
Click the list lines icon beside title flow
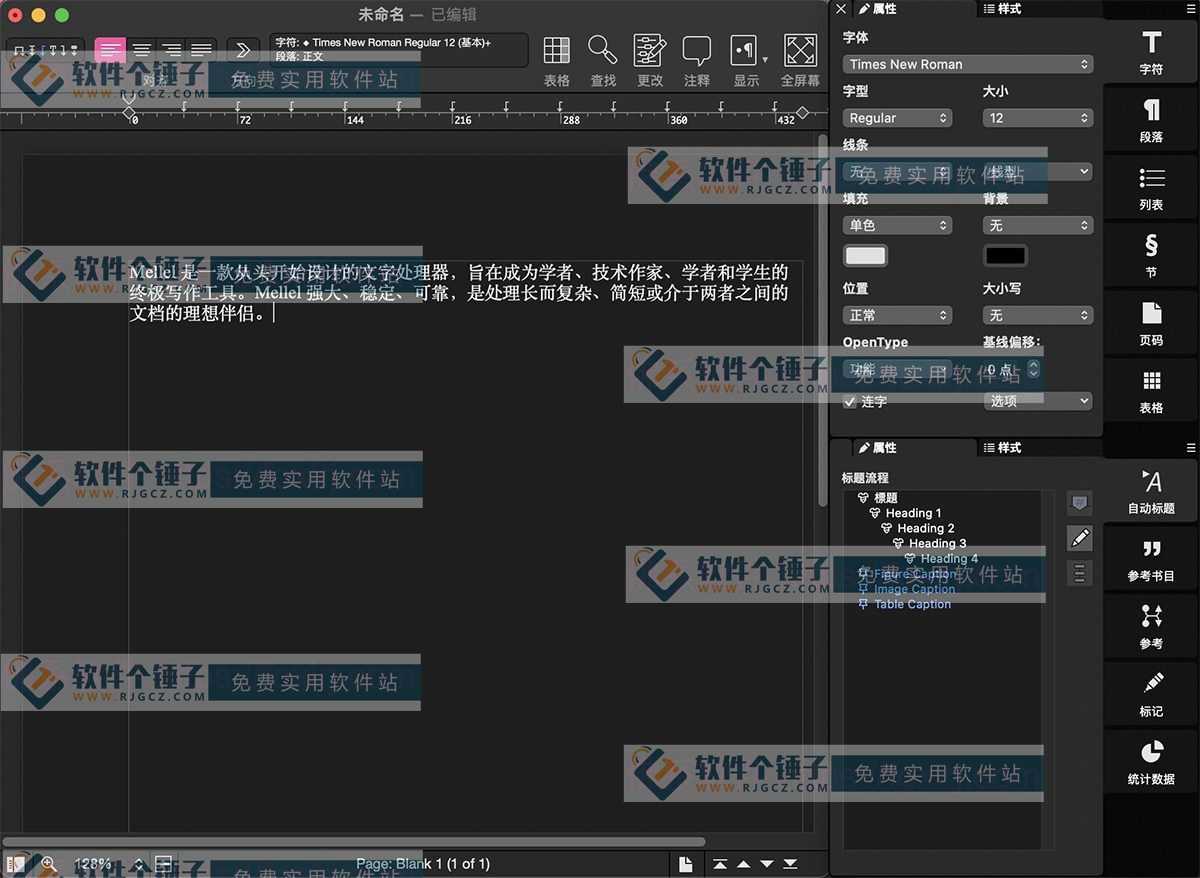tap(1080, 573)
